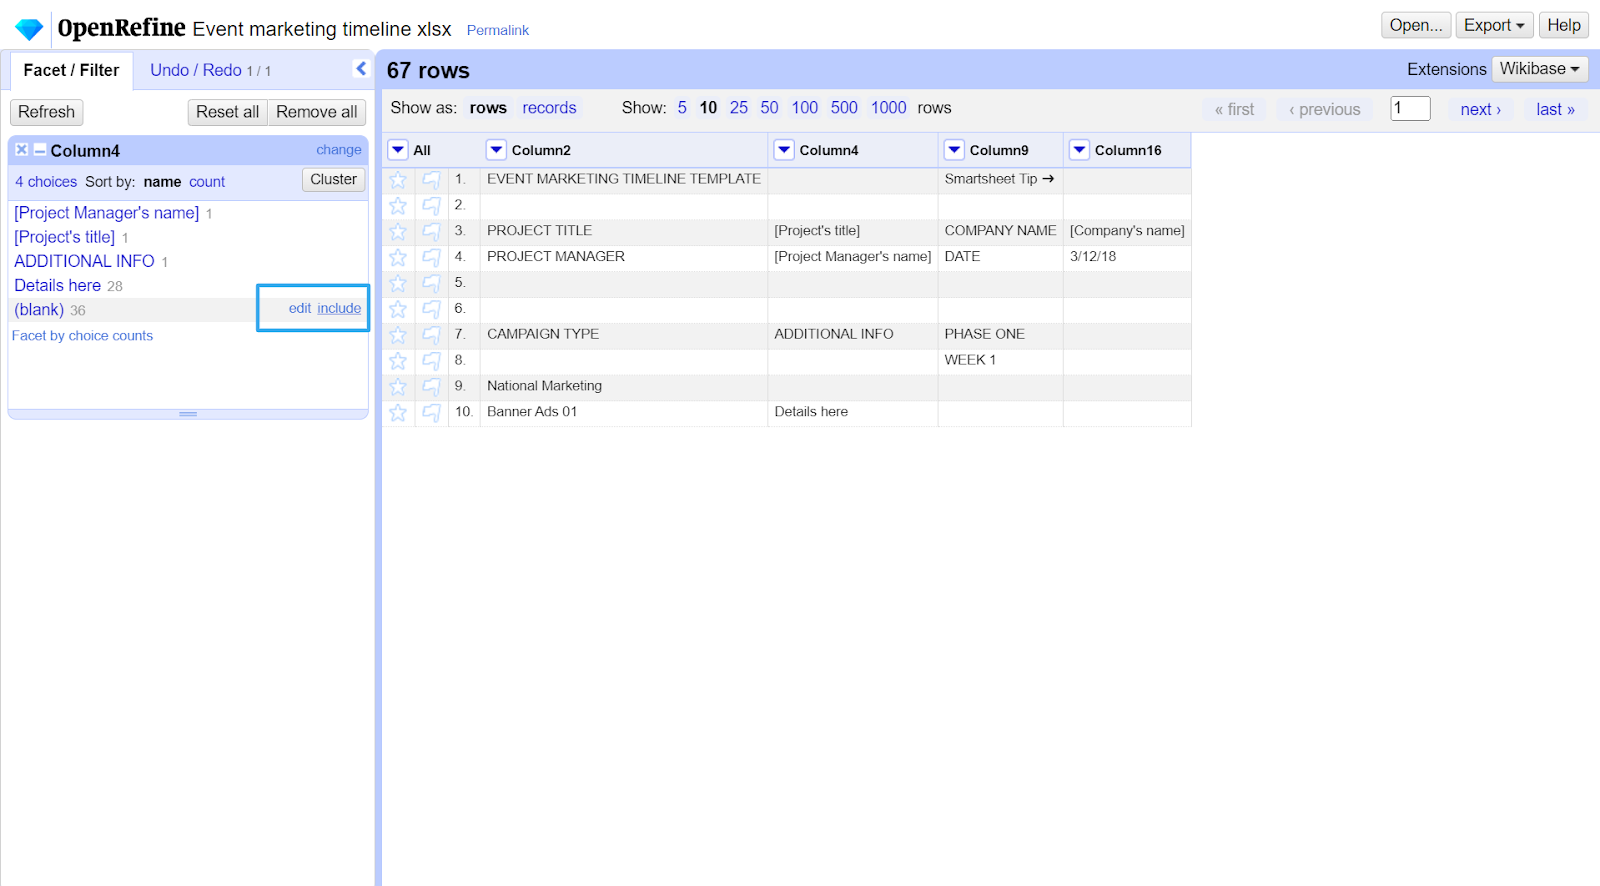1600x886 pixels.
Task: Open the Column4 header dropdown menu
Action: point(784,150)
